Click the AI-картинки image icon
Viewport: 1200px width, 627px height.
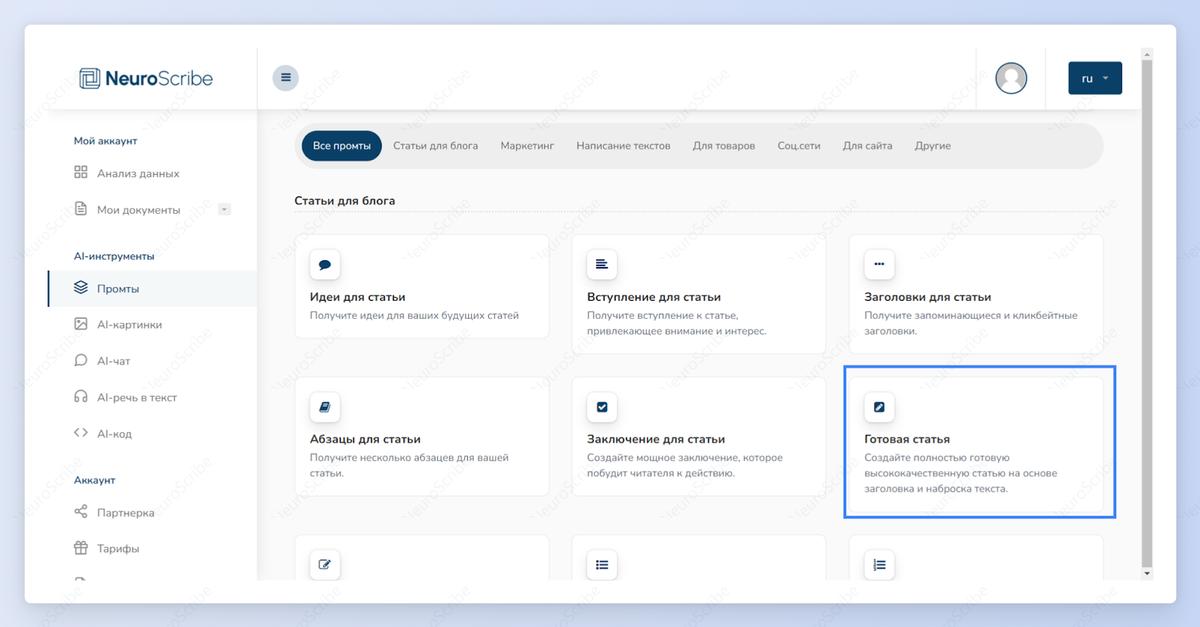(x=81, y=324)
